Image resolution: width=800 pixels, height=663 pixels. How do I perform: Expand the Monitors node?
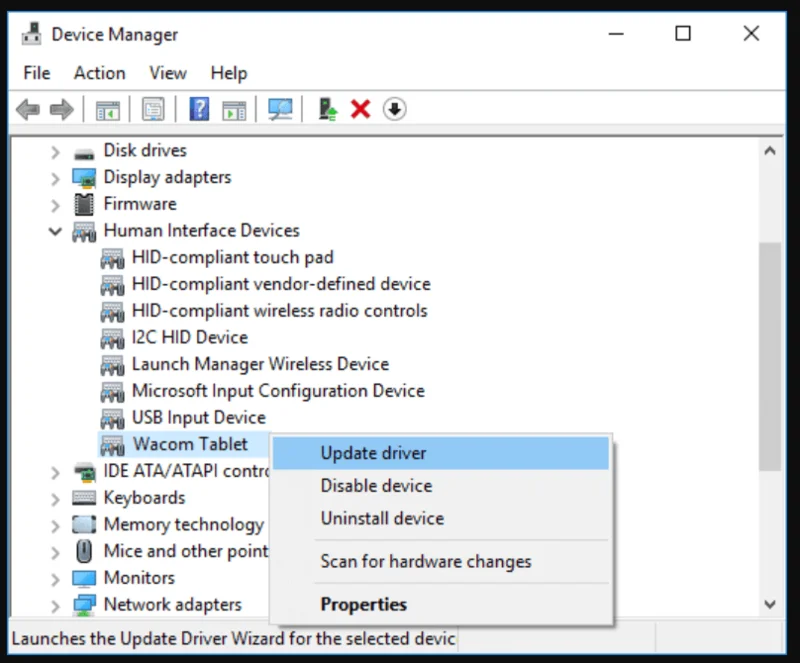click(x=55, y=579)
